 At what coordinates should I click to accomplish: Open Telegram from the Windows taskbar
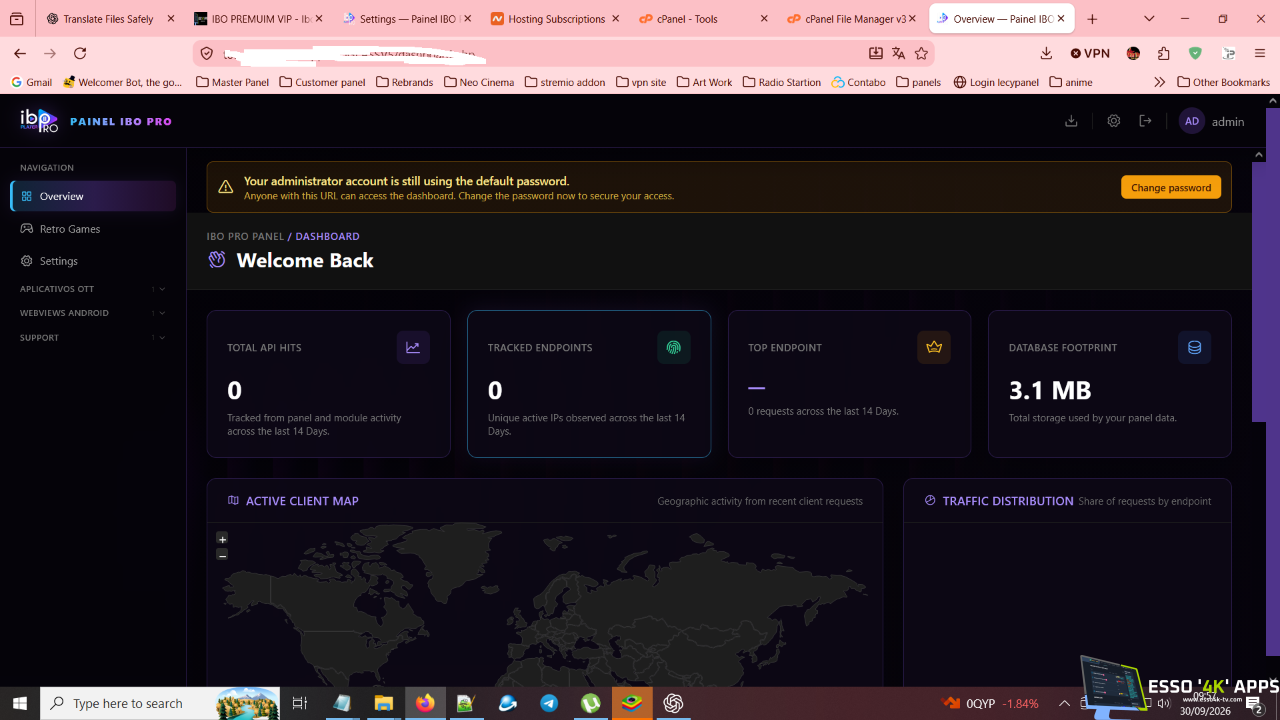pos(549,704)
